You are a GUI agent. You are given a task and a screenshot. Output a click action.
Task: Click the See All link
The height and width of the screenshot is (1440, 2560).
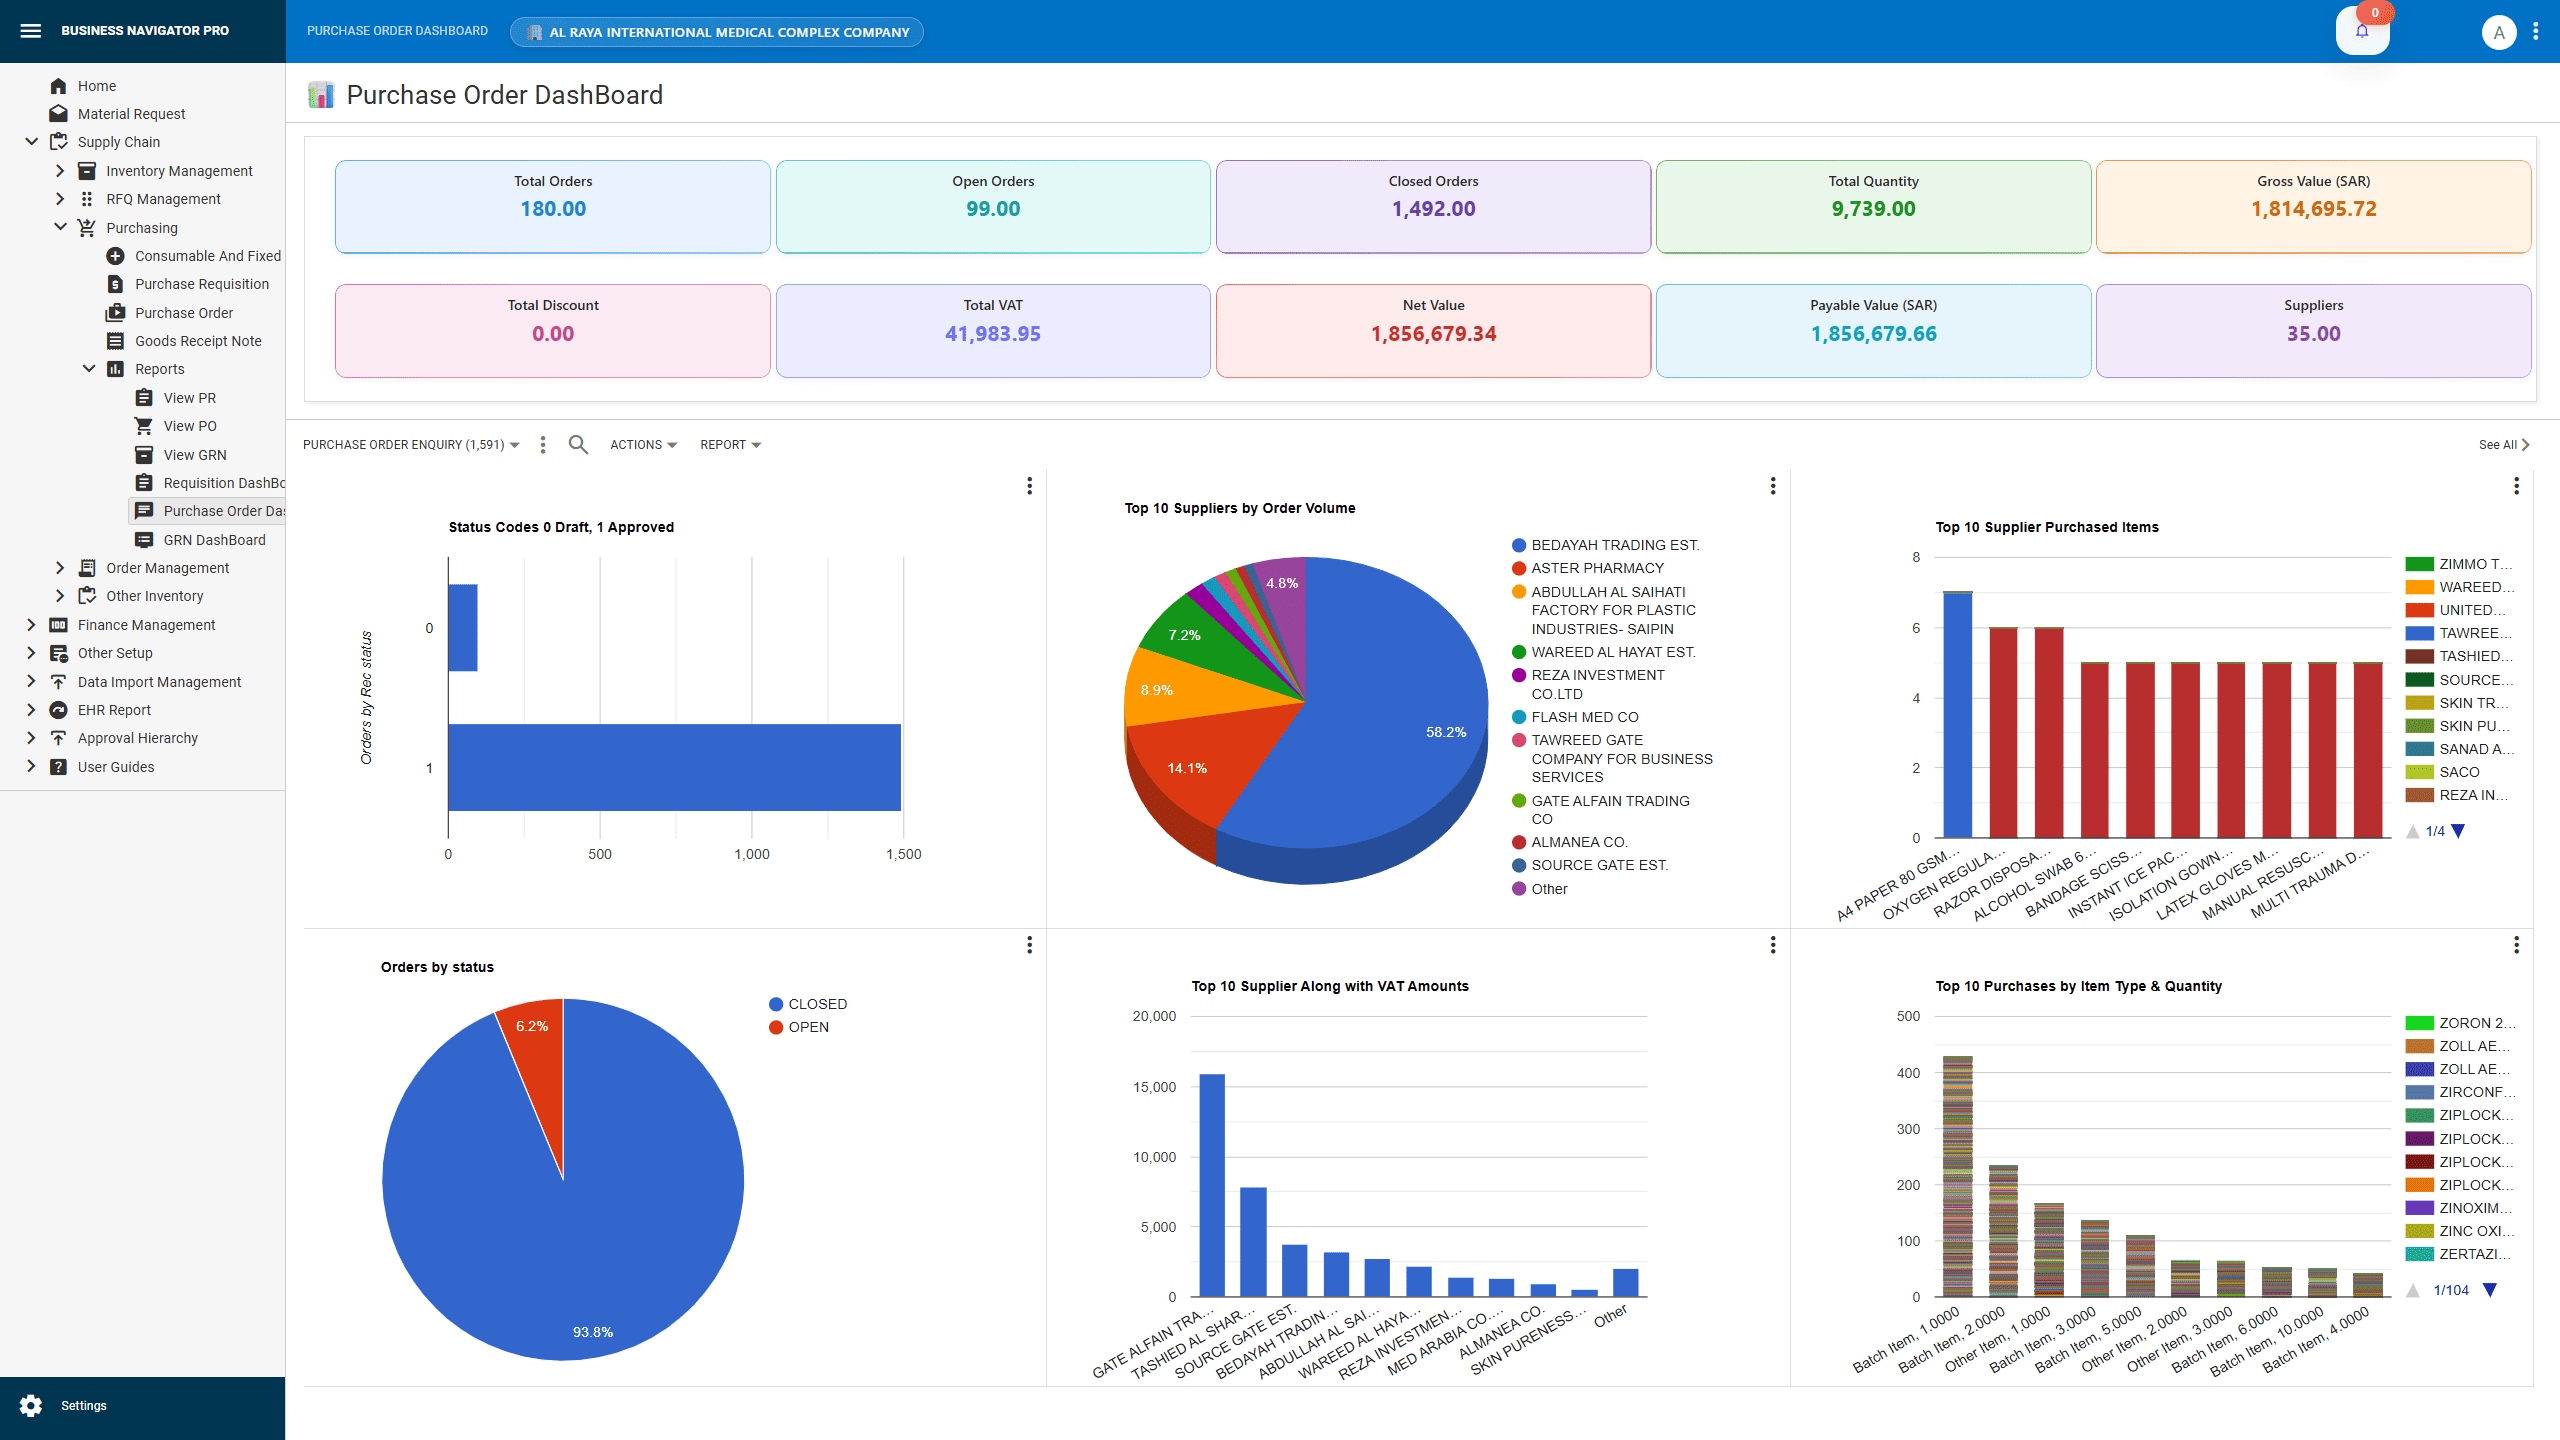tap(2500, 444)
